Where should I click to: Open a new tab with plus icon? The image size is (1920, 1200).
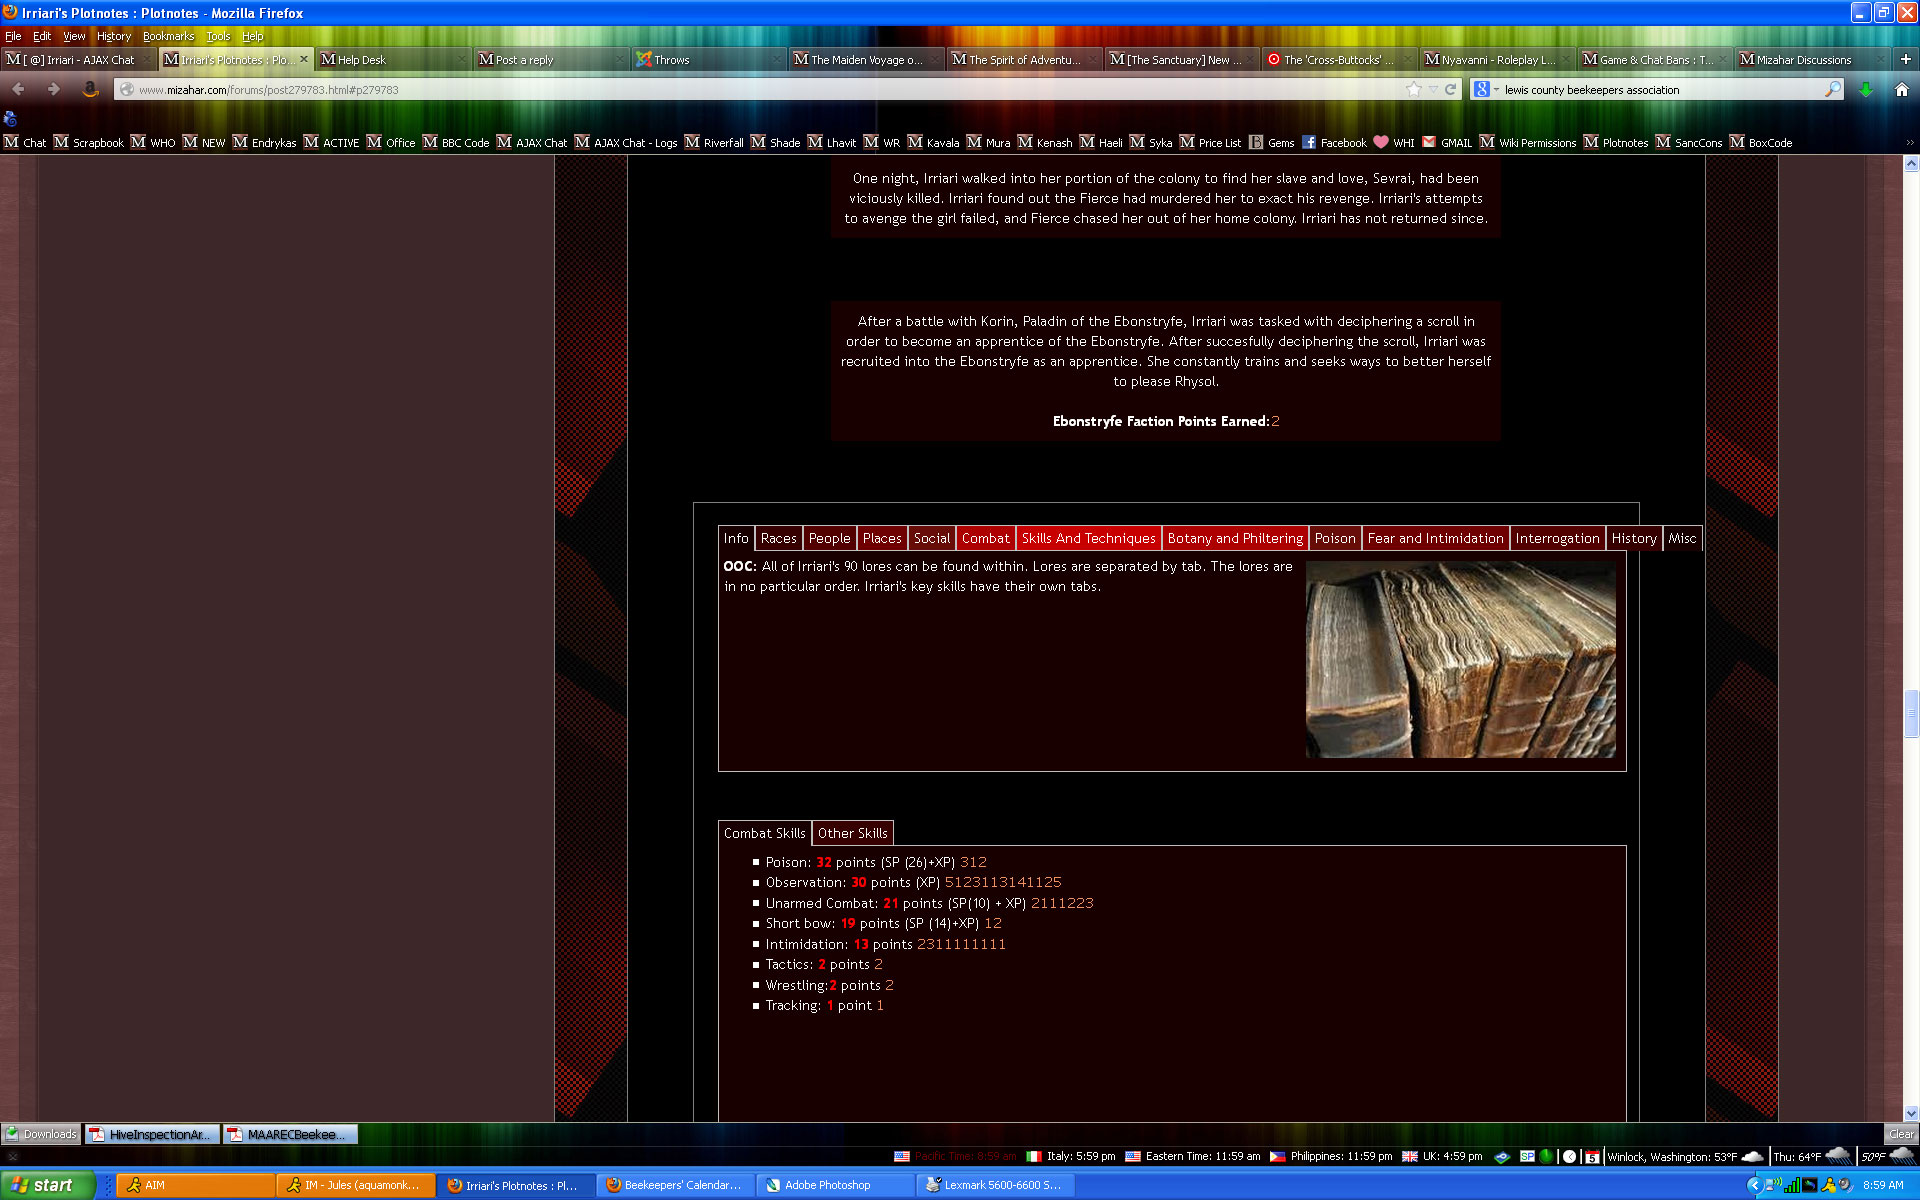(1906, 59)
